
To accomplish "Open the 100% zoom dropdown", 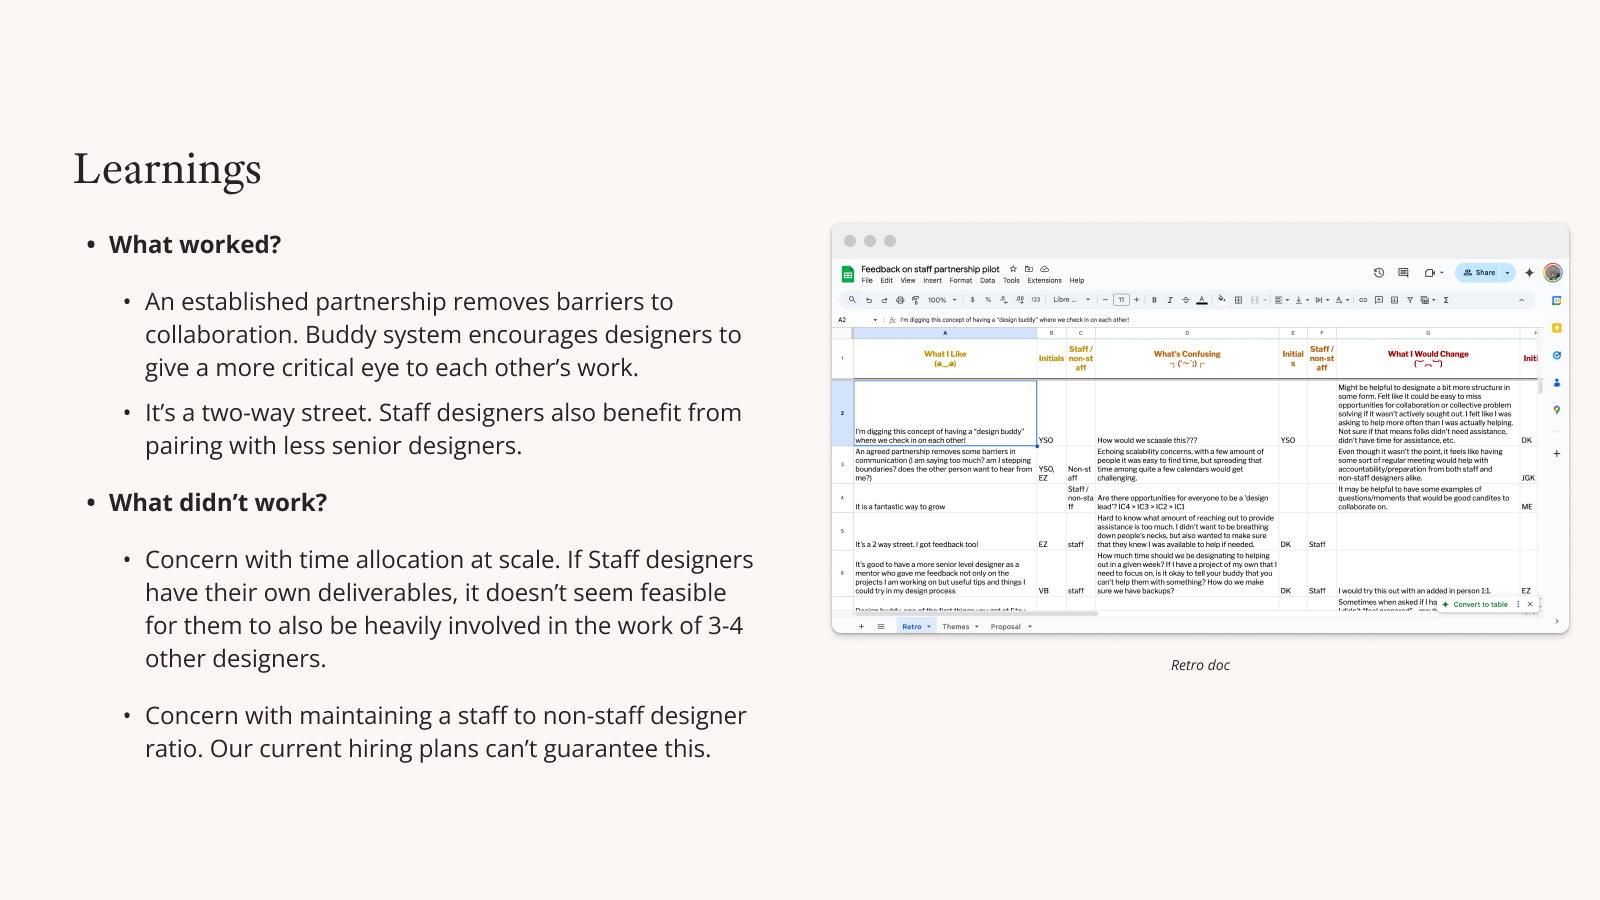I will coord(941,300).
